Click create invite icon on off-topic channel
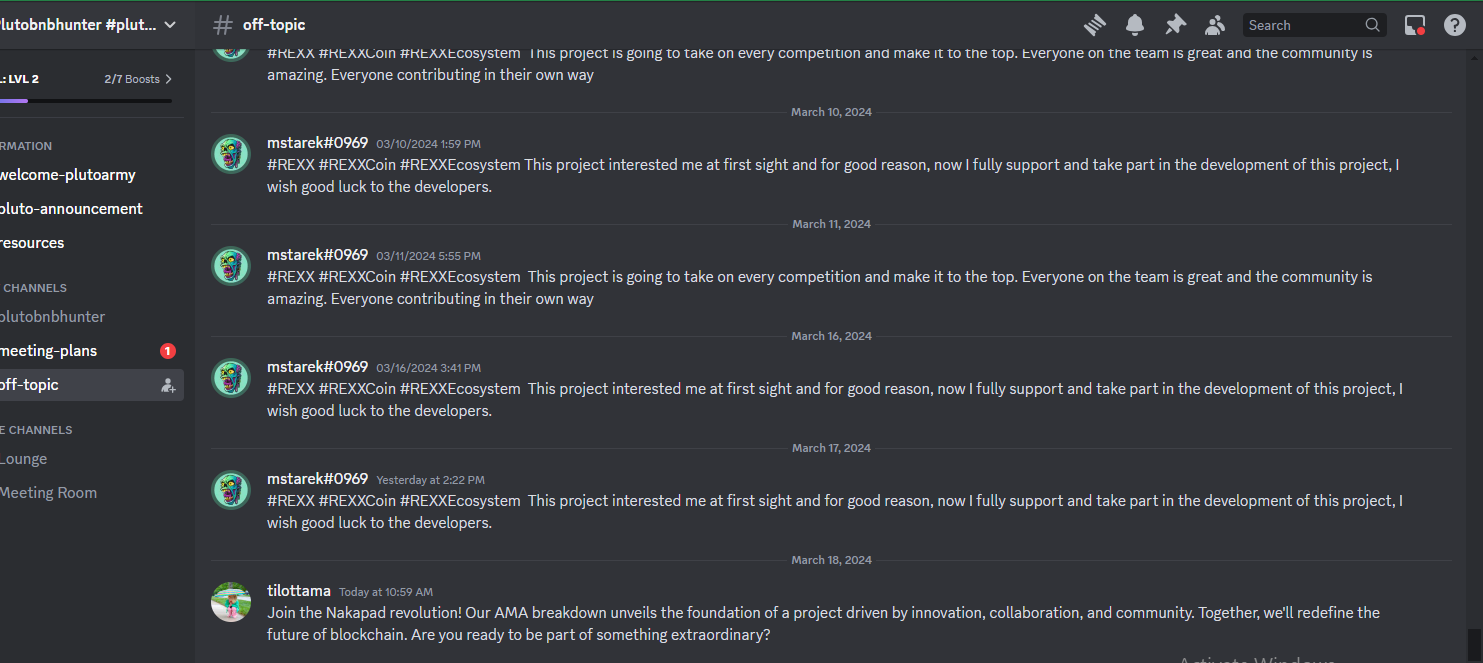The width and height of the screenshot is (1483, 663). [x=168, y=385]
